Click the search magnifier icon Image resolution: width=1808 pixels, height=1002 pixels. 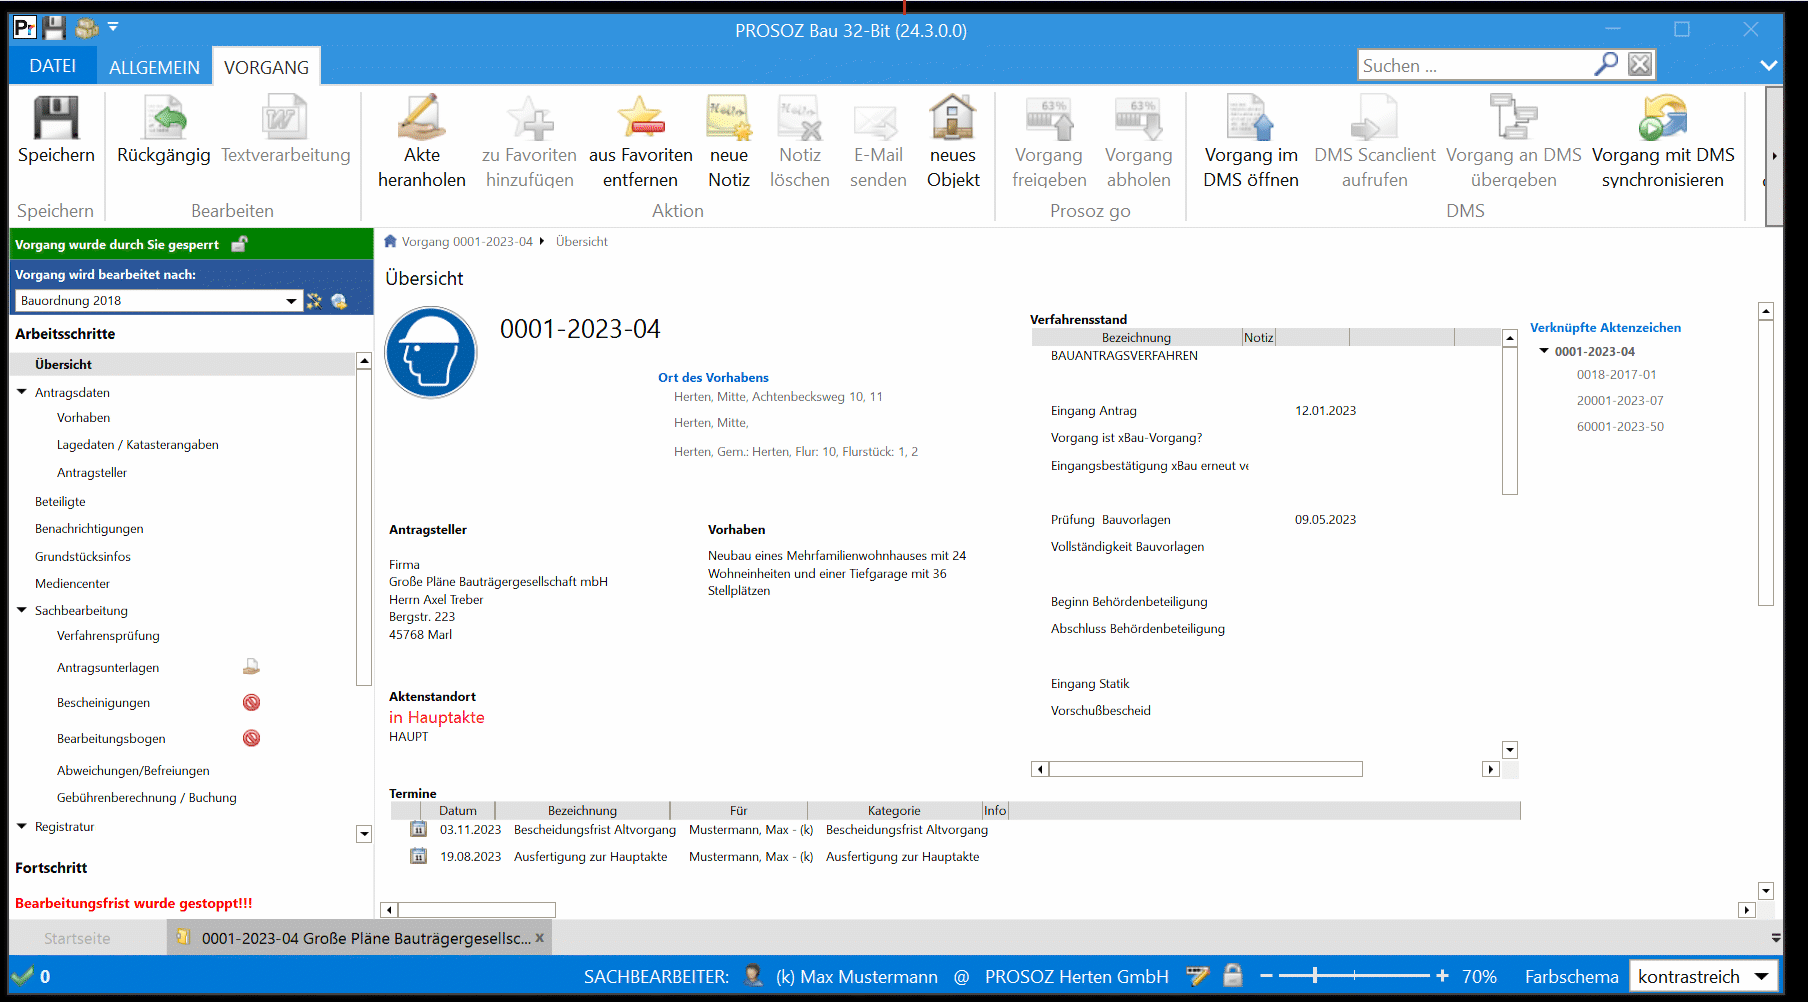1606,65
